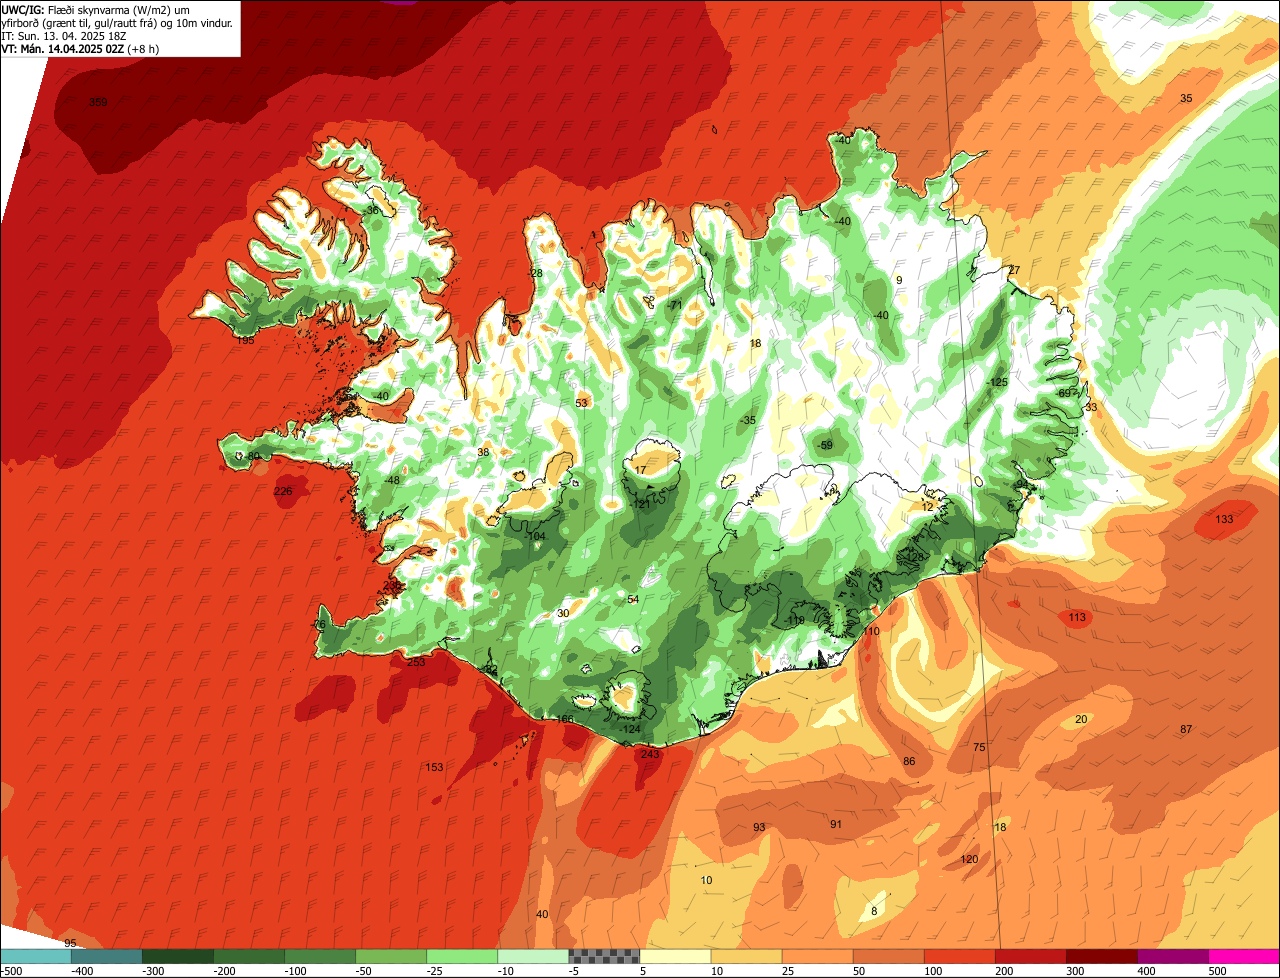The height and width of the screenshot is (978, 1280).
Task: Click the teal legend swatch between -500 and -400
Action: point(35,956)
